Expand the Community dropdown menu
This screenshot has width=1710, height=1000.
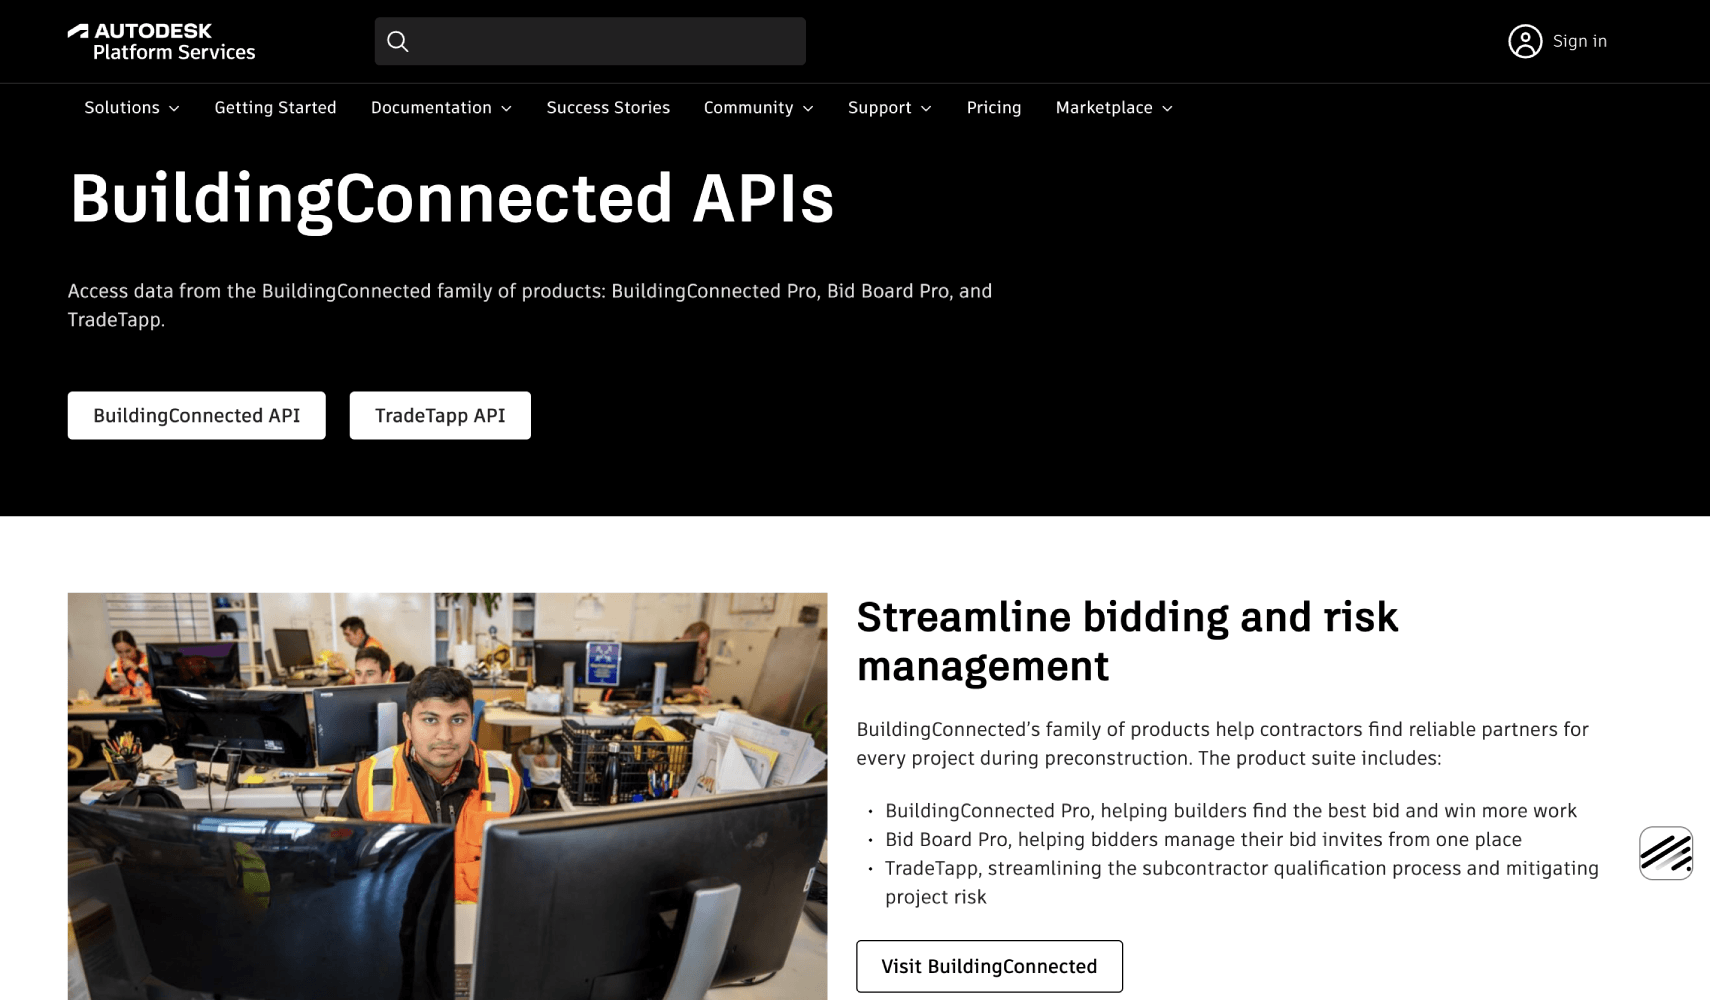(758, 107)
